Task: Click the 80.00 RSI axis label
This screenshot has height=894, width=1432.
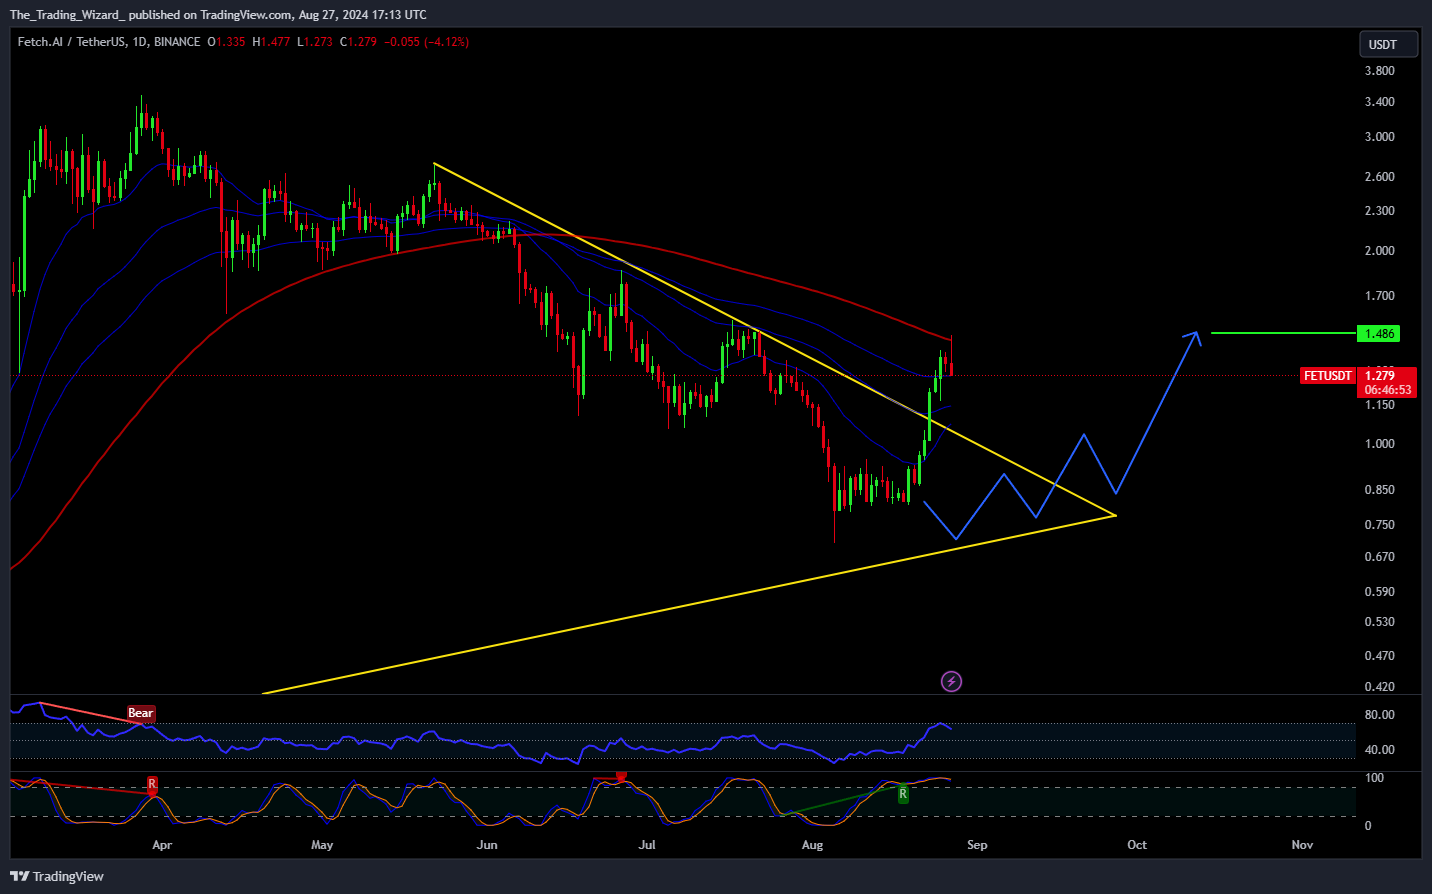Action: click(1380, 715)
